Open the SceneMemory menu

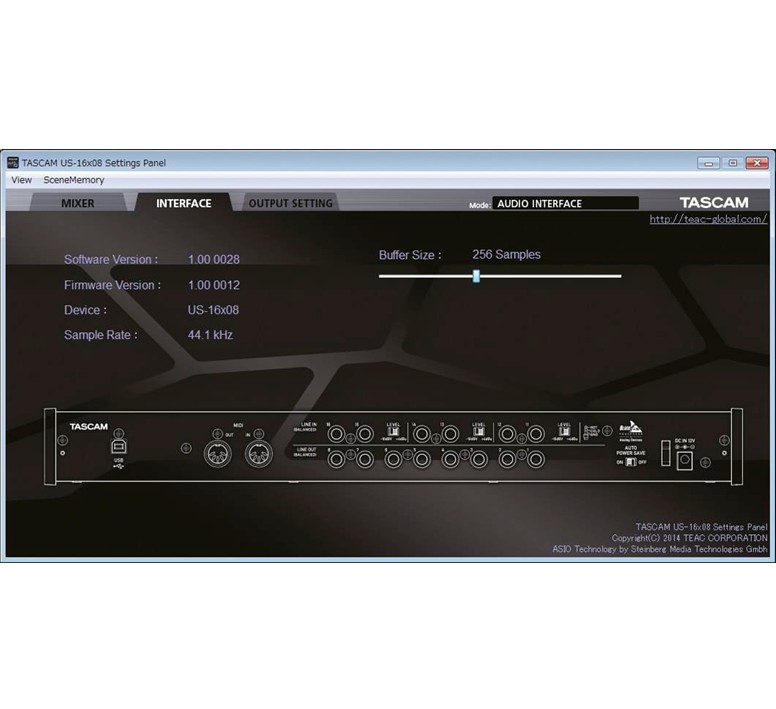point(74,180)
